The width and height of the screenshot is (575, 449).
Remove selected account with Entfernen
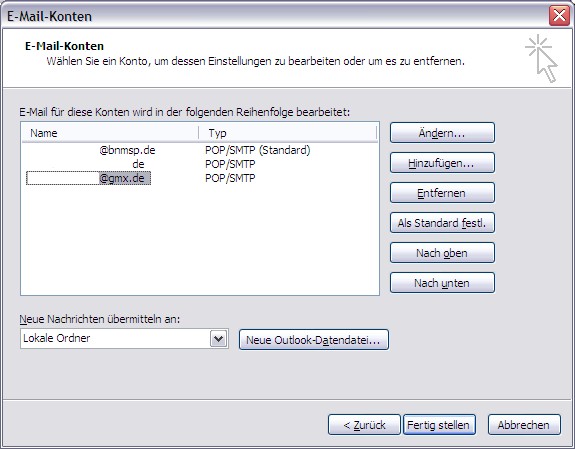(442, 193)
